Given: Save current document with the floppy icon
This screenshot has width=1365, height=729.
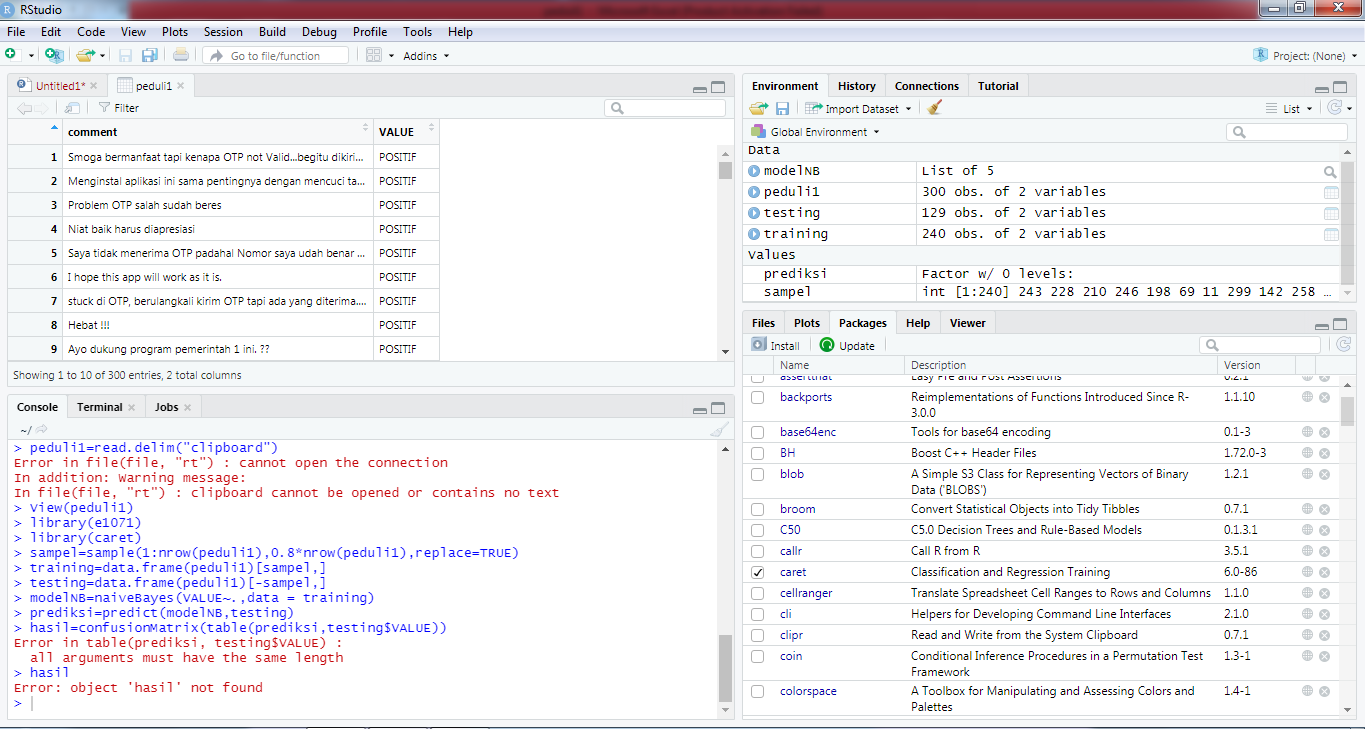Looking at the screenshot, I should (x=126, y=55).
